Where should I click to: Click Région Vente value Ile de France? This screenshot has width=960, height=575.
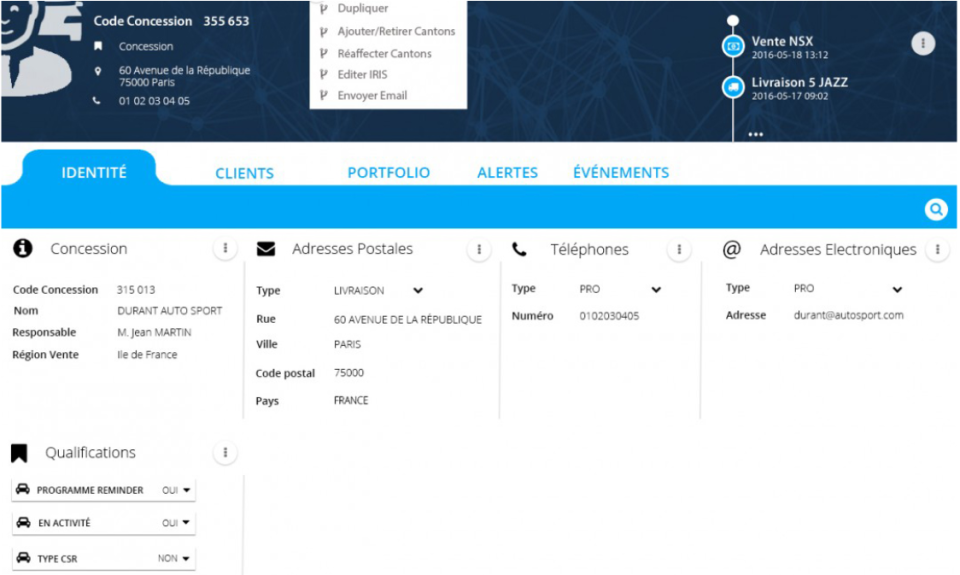pos(147,355)
